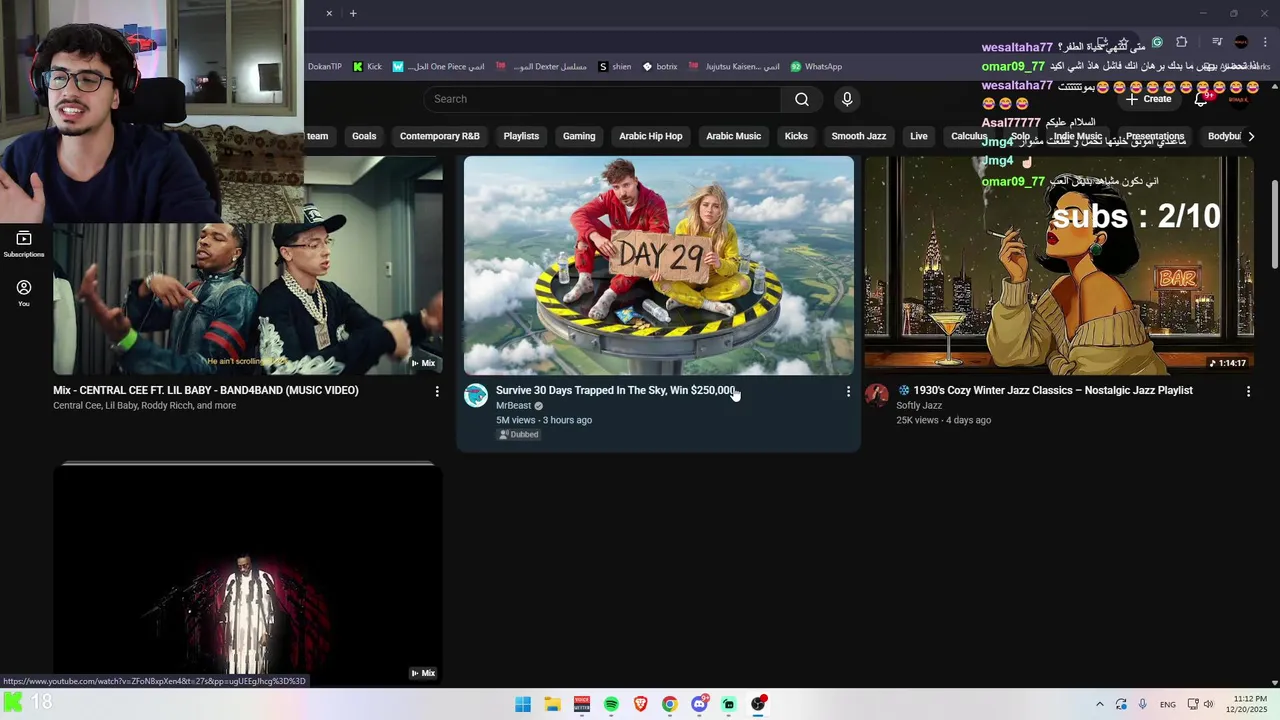Viewport: 1280px width, 720px height.
Task: Open Chrome from taskbar
Action: point(670,704)
